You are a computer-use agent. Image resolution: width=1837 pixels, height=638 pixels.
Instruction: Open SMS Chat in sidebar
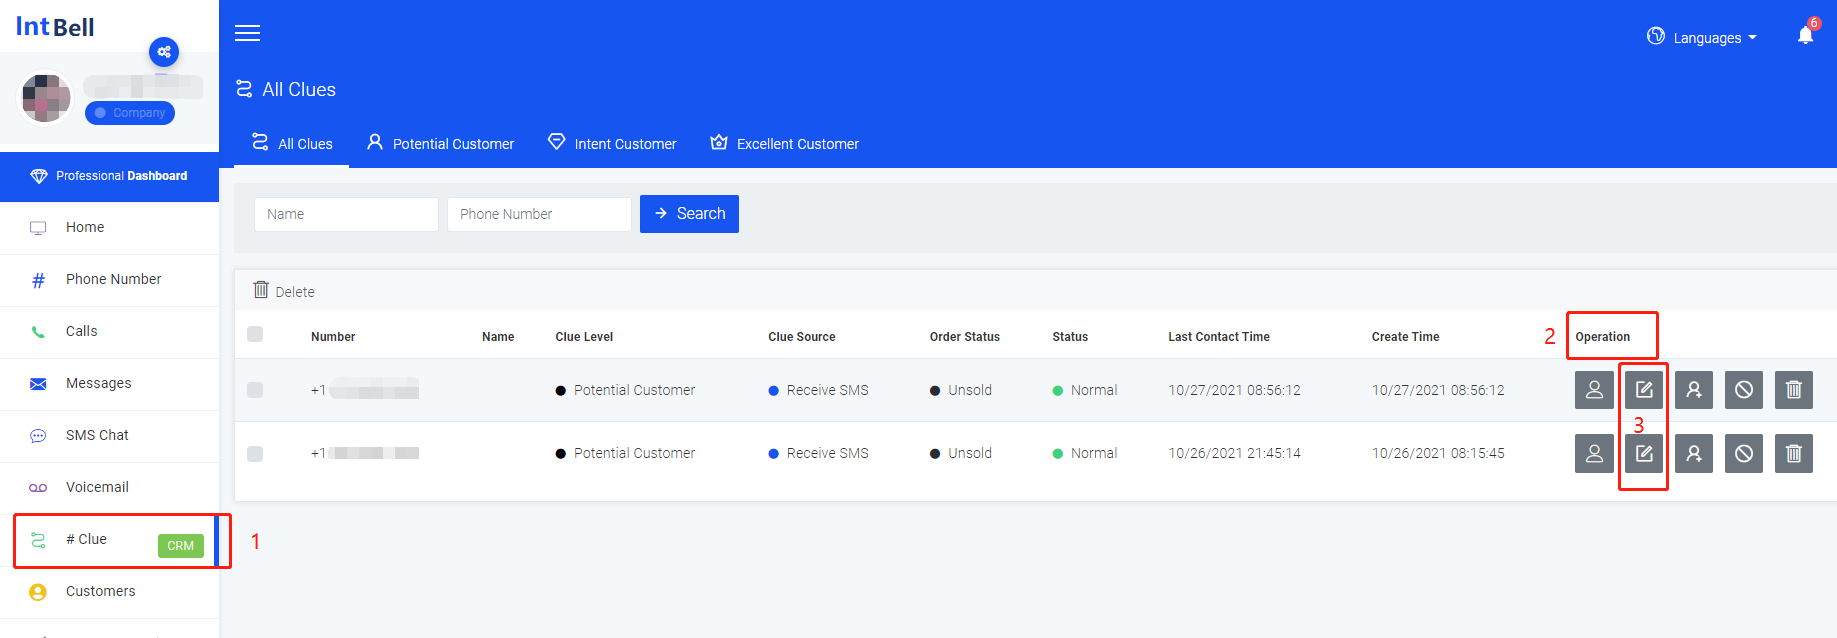click(110, 436)
